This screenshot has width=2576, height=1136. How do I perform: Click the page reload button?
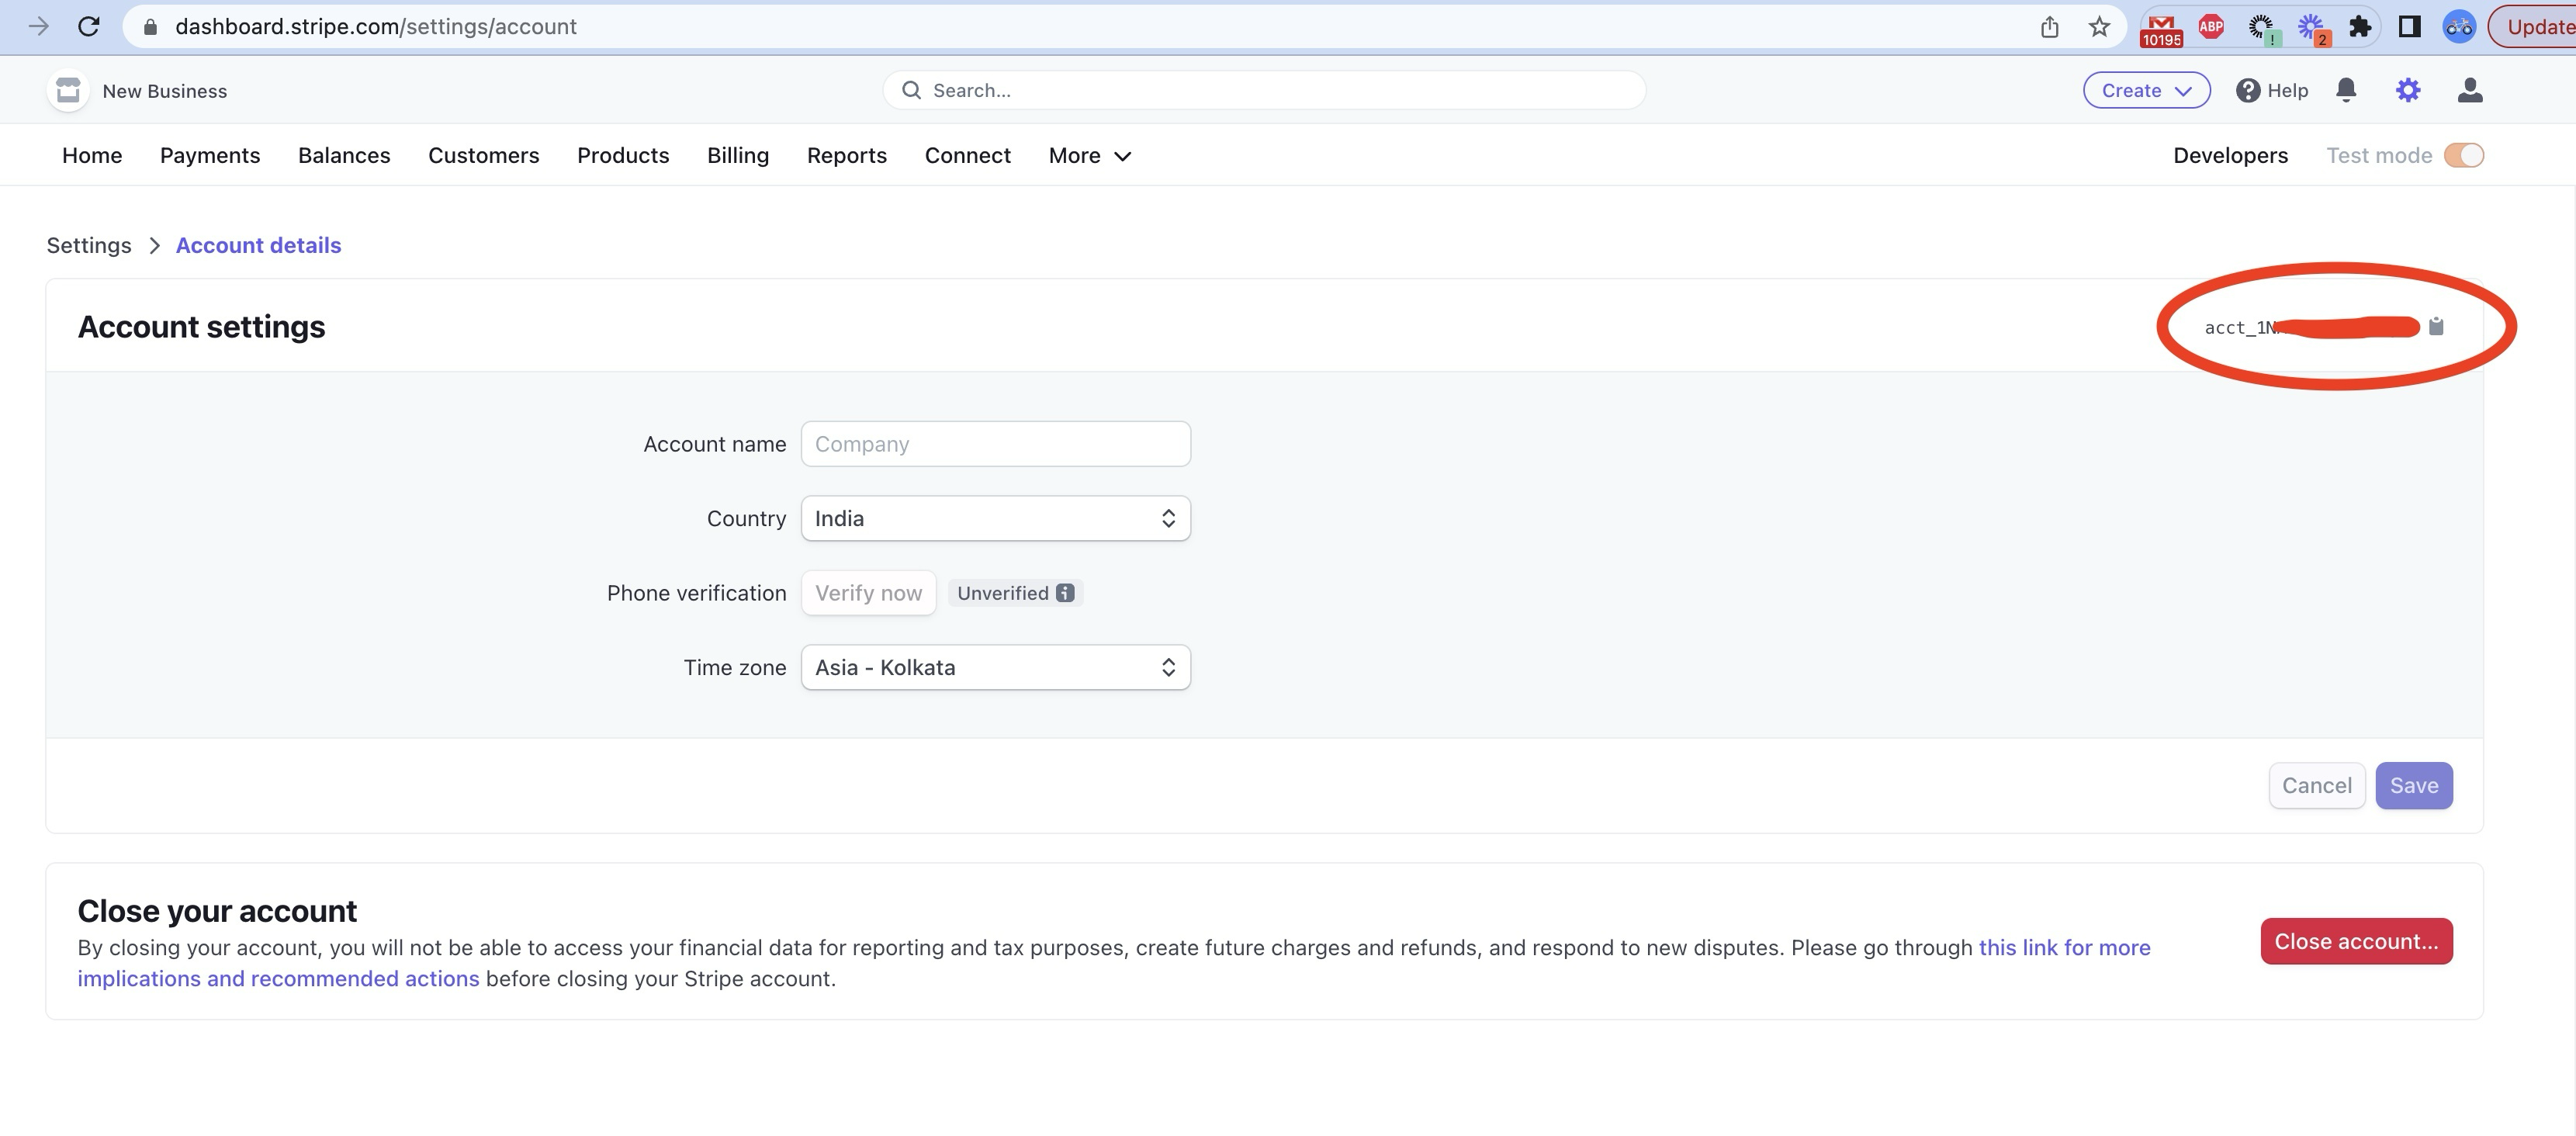pyautogui.click(x=89, y=27)
